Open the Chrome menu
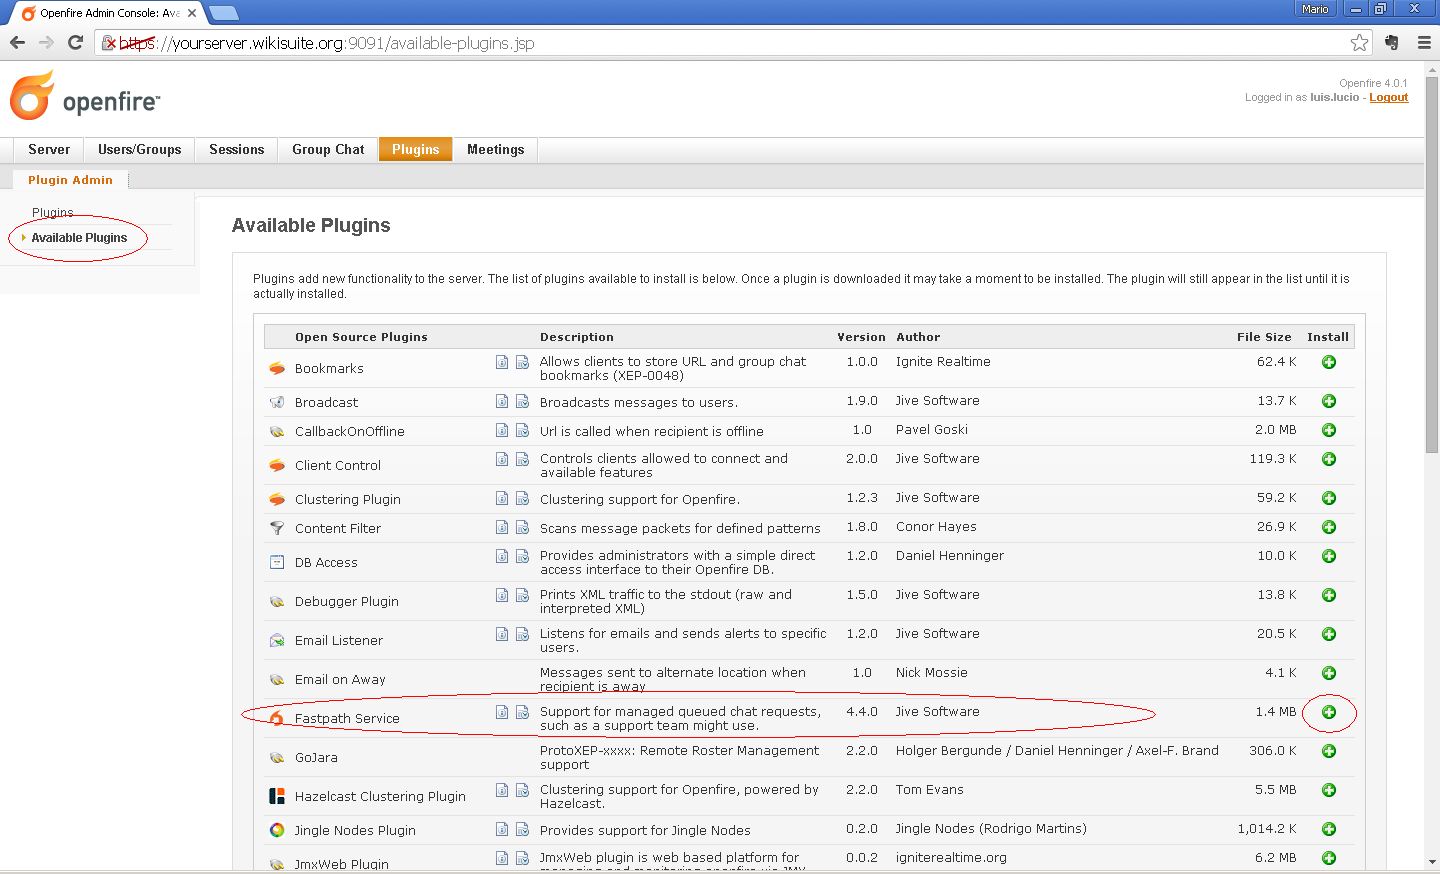The image size is (1440, 874). click(x=1424, y=43)
